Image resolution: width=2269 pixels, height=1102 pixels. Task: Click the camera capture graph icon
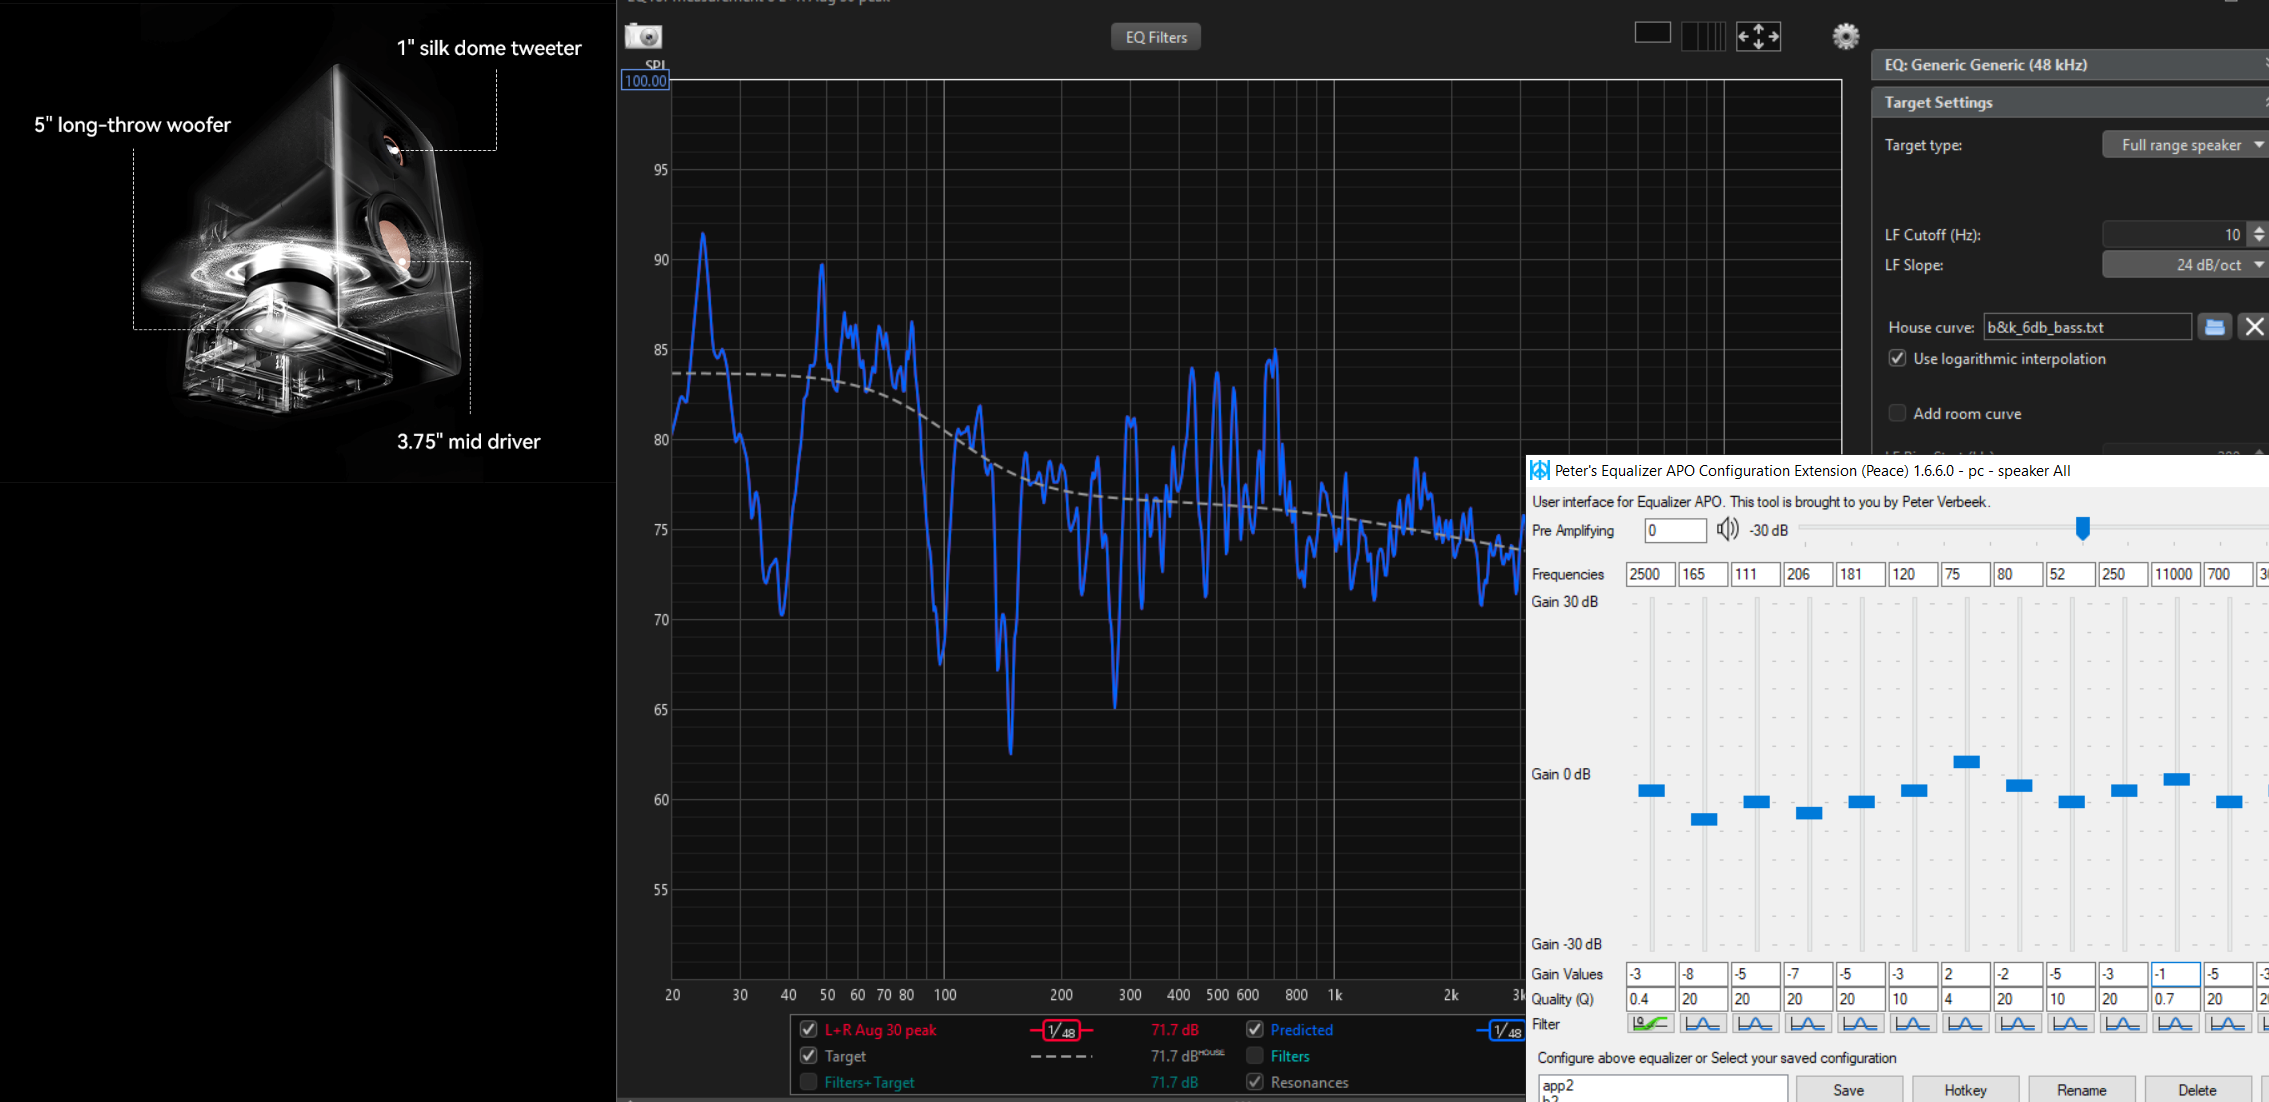pyautogui.click(x=643, y=37)
